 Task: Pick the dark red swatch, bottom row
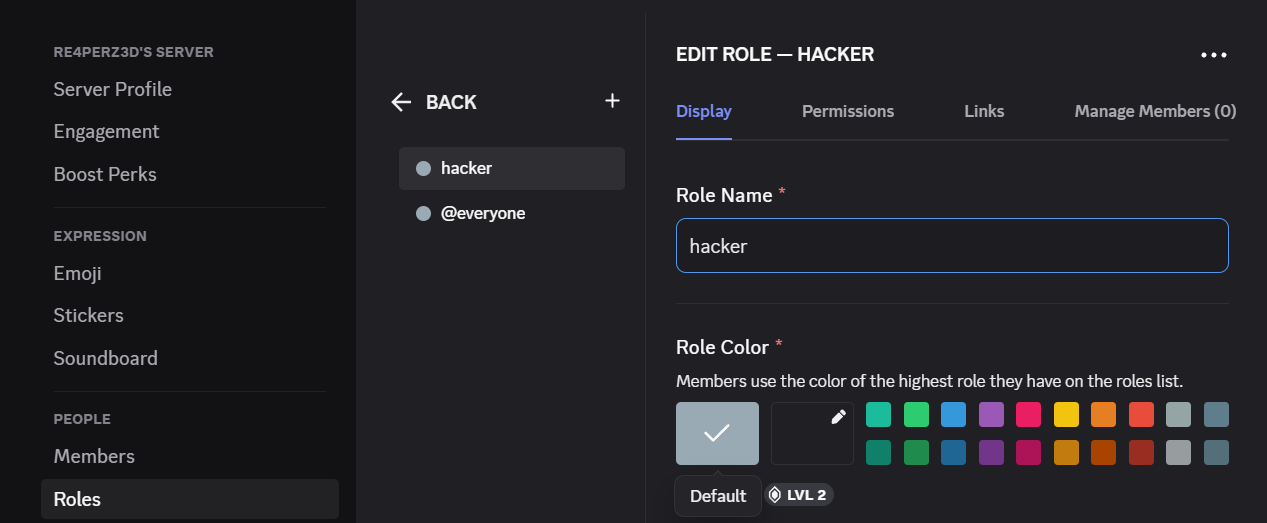1141,452
